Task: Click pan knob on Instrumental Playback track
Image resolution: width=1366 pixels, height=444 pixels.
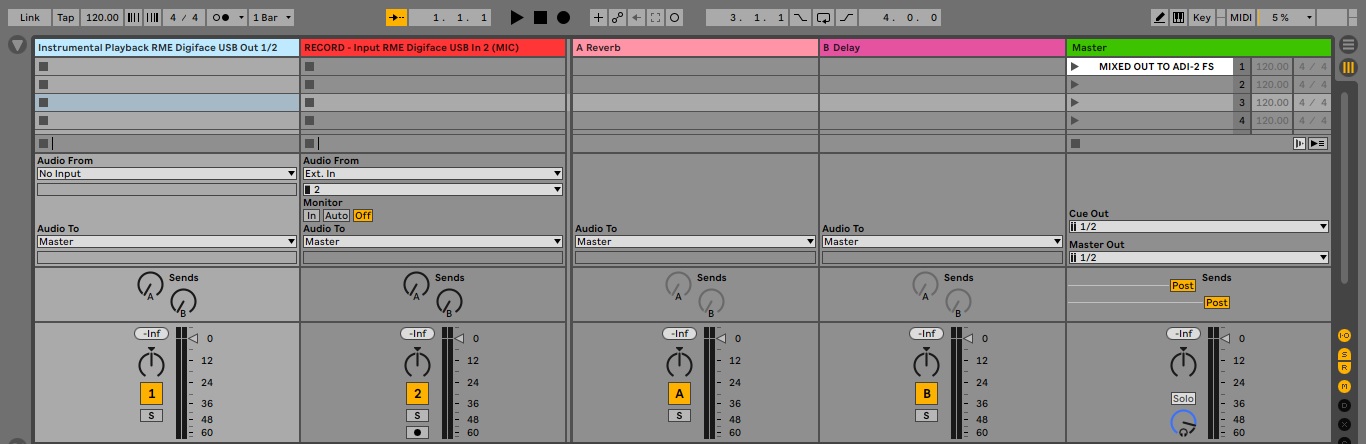Action: point(151,362)
